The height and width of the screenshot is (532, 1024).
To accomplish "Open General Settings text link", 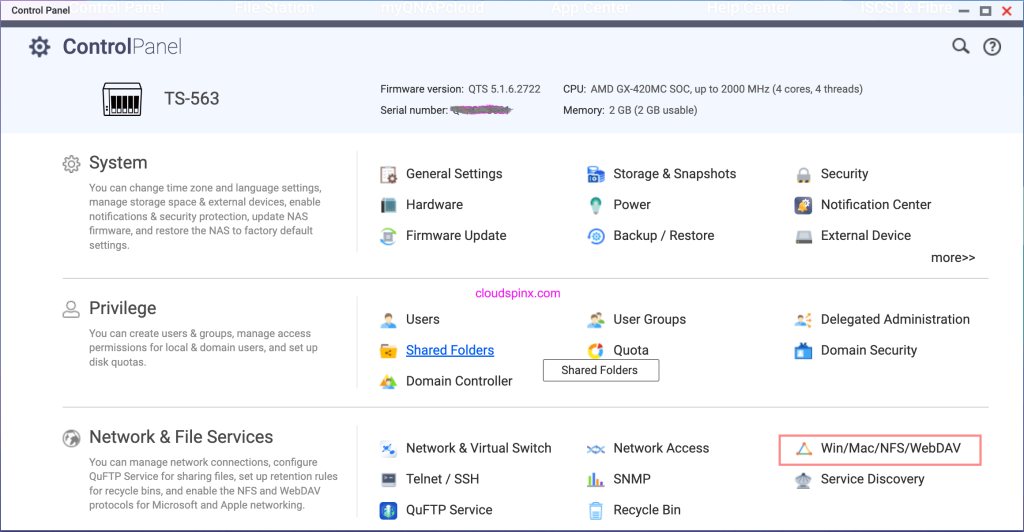I will (x=454, y=174).
